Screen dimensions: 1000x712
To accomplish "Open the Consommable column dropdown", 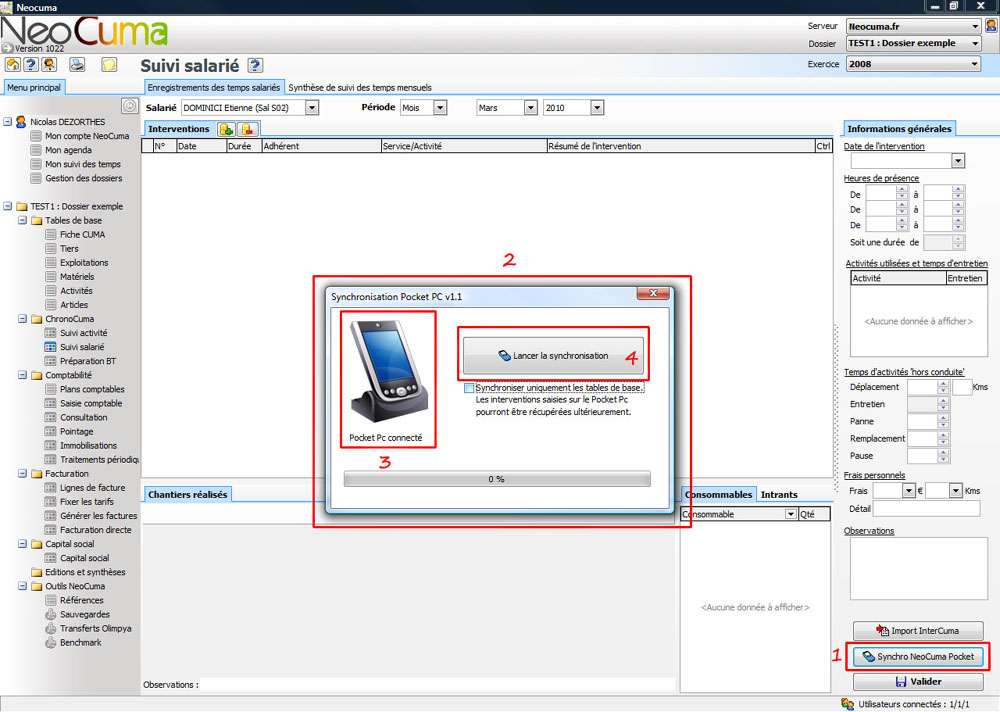I will pyautogui.click(x=791, y=514).
